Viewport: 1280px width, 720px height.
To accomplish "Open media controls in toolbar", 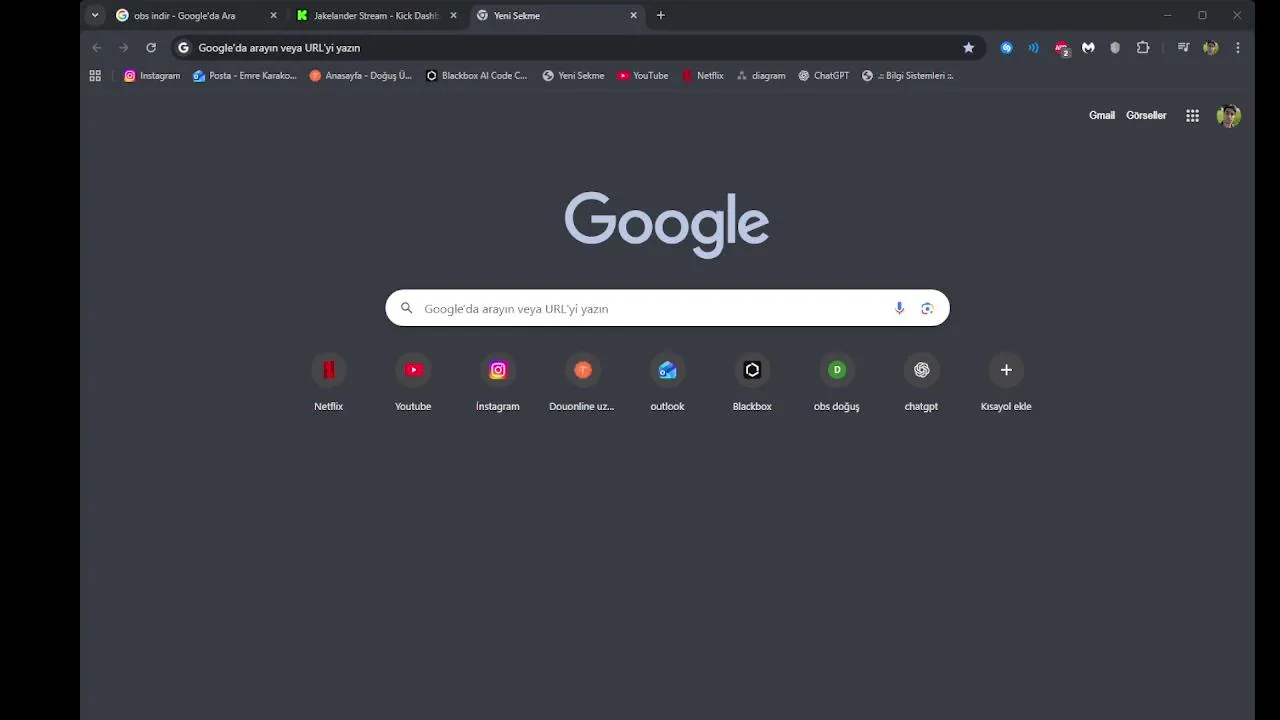I will click(1183, 47).
